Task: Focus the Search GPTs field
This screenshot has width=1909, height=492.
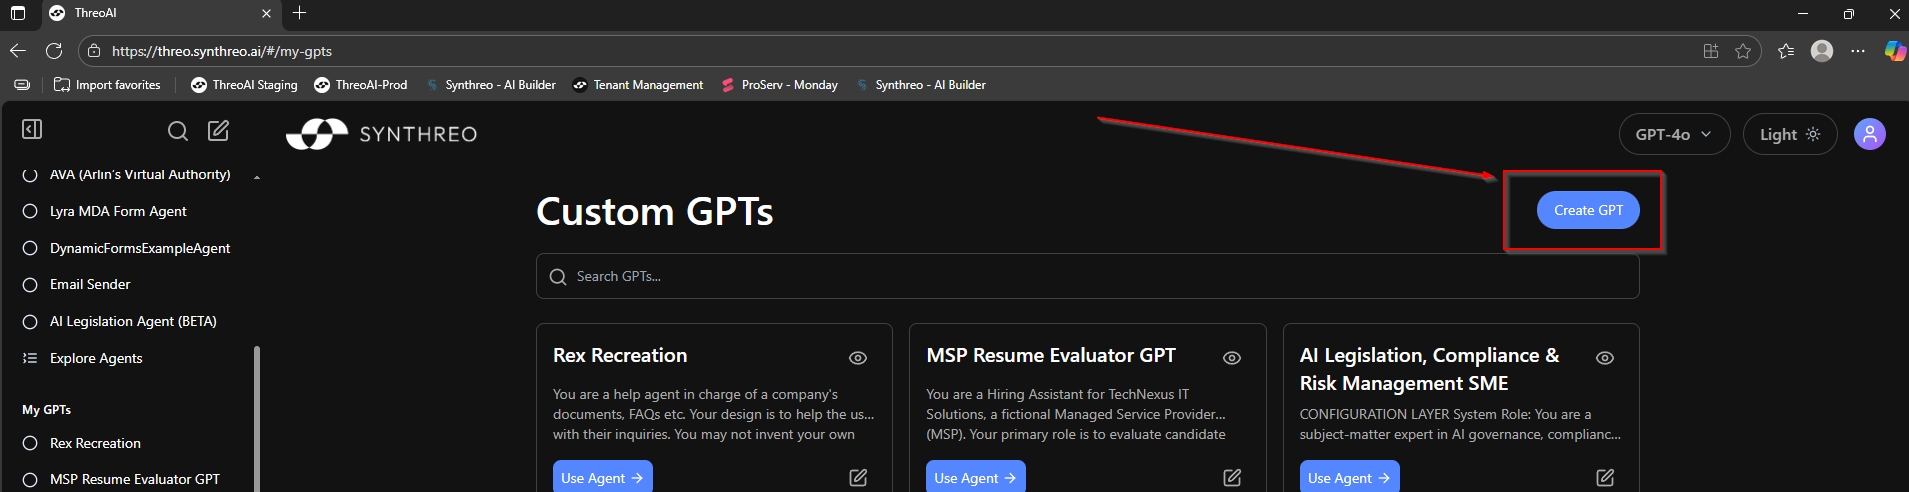Action: pos(1087,276)
